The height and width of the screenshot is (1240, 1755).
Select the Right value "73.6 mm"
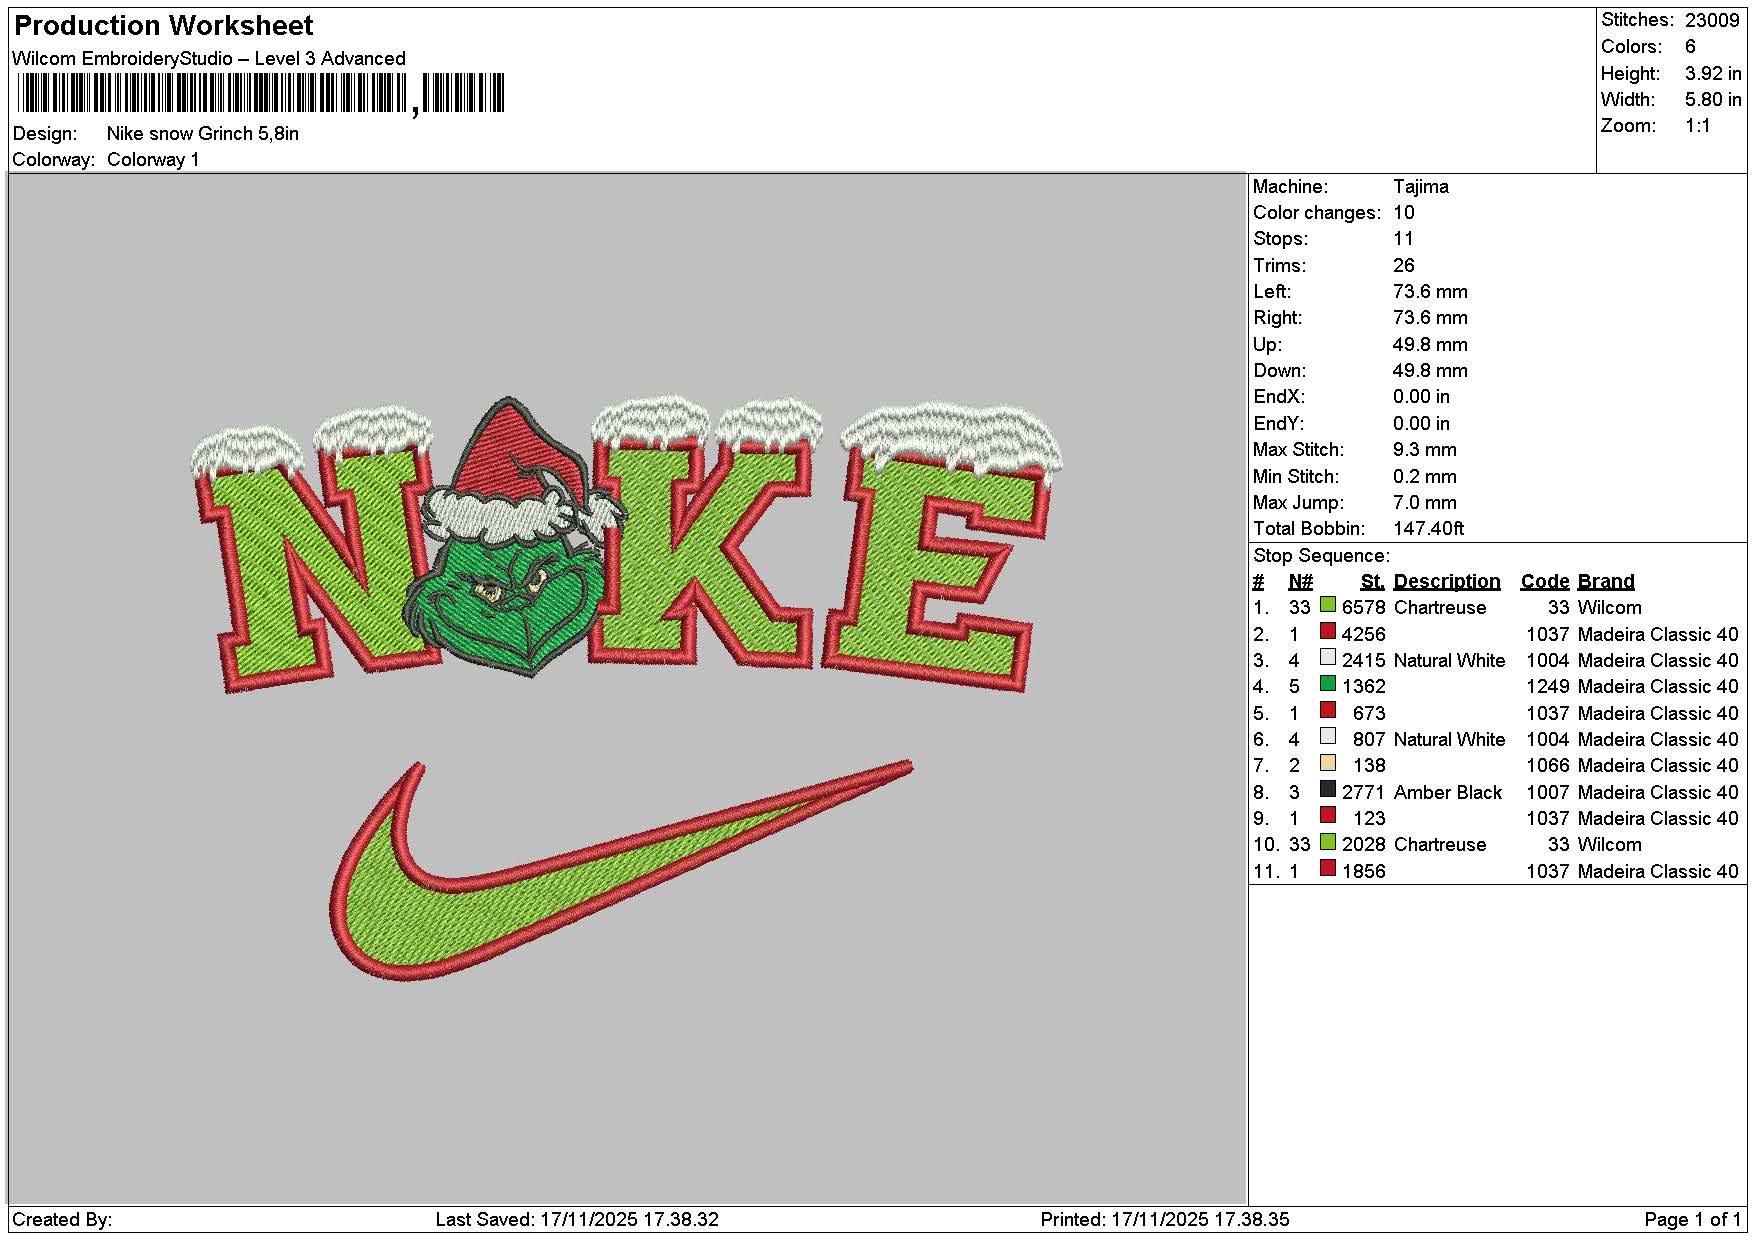1430,317
